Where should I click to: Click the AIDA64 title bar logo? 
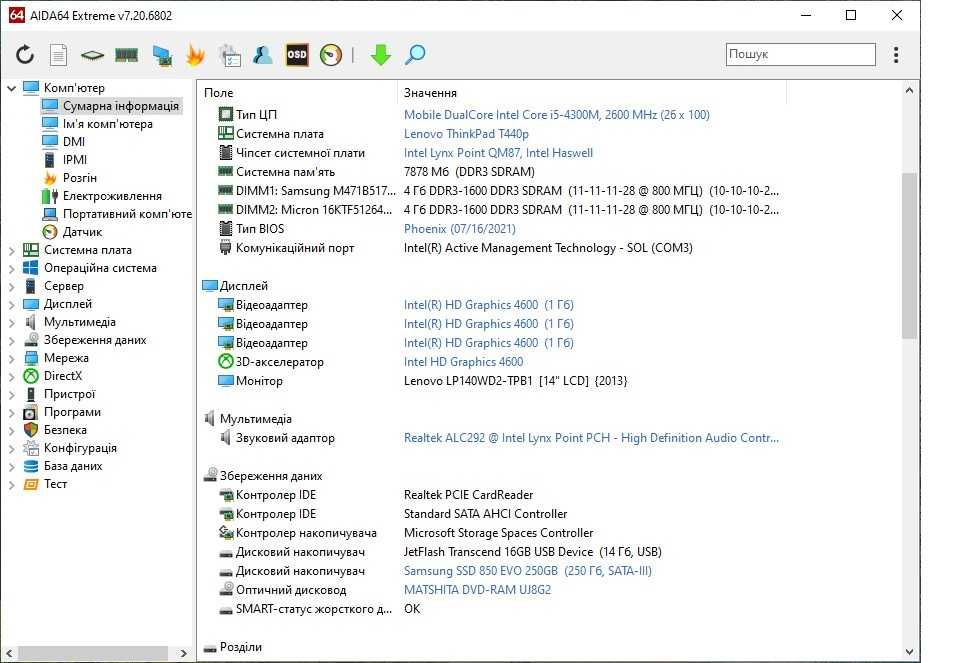(x=17, y=15)
